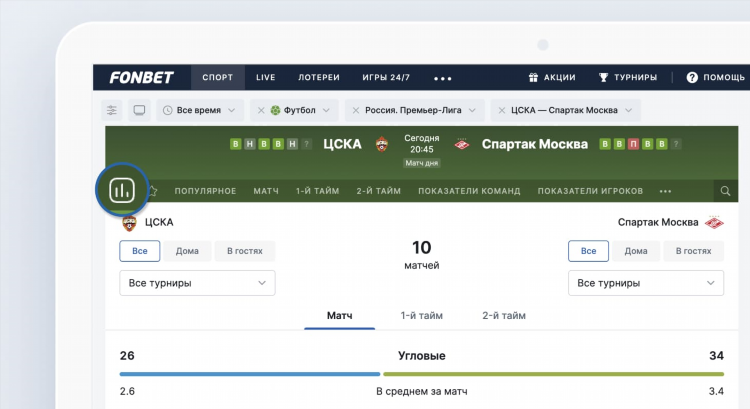Select Все filter for CSKA
Image resolution: width=750 pixels, height=409 pixels.
(140, 251)
